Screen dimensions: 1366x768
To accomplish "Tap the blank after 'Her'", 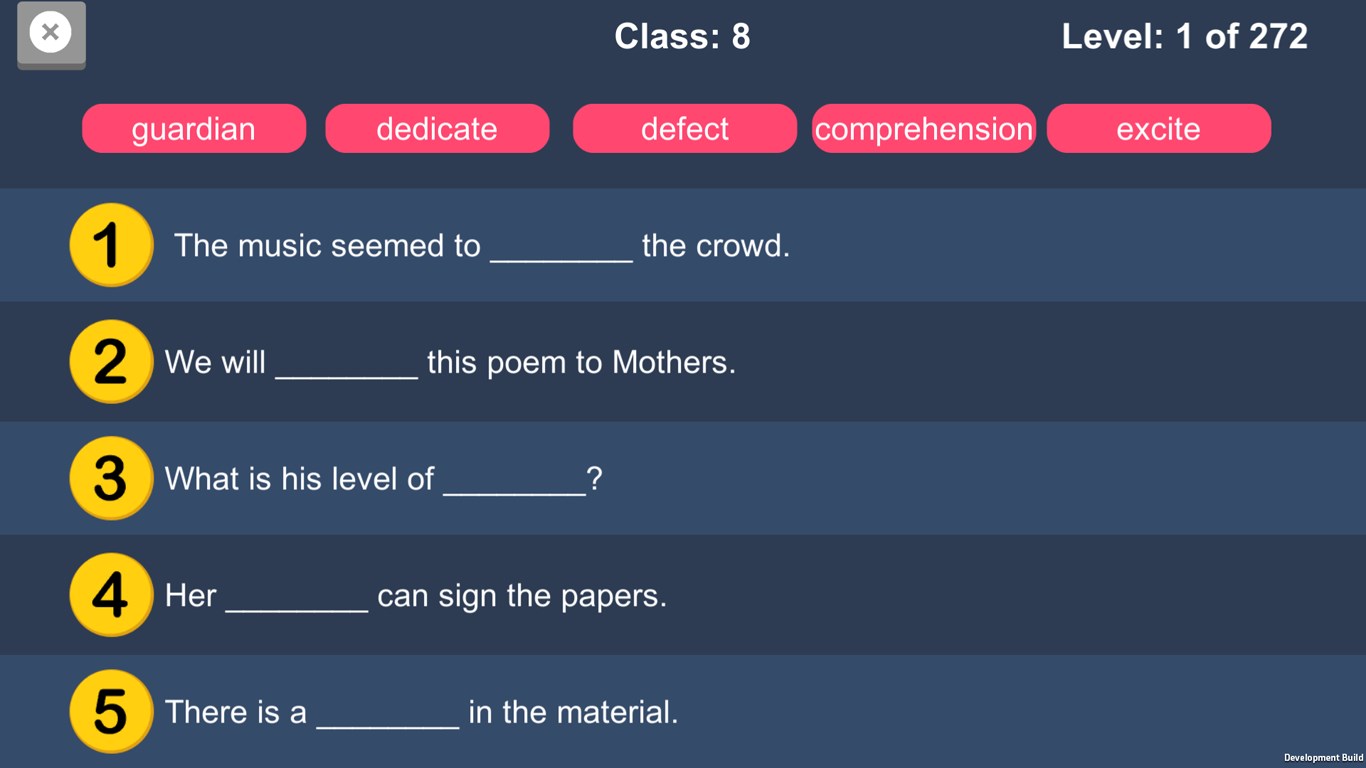I will [x=297, y=598].
